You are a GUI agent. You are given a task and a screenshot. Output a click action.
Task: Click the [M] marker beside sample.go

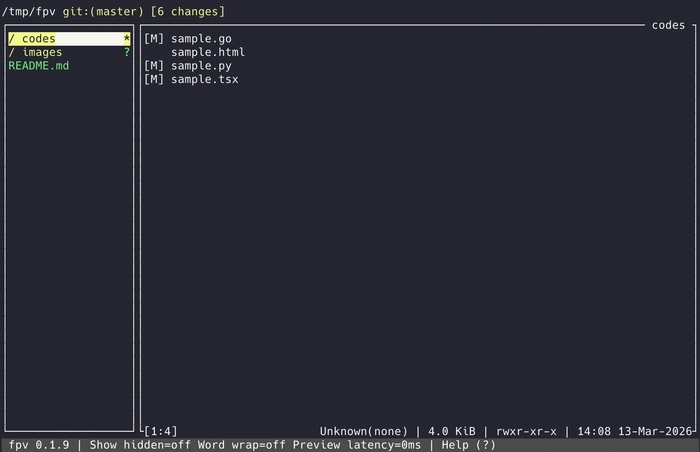pyautogui.click(x=154, y=39)
